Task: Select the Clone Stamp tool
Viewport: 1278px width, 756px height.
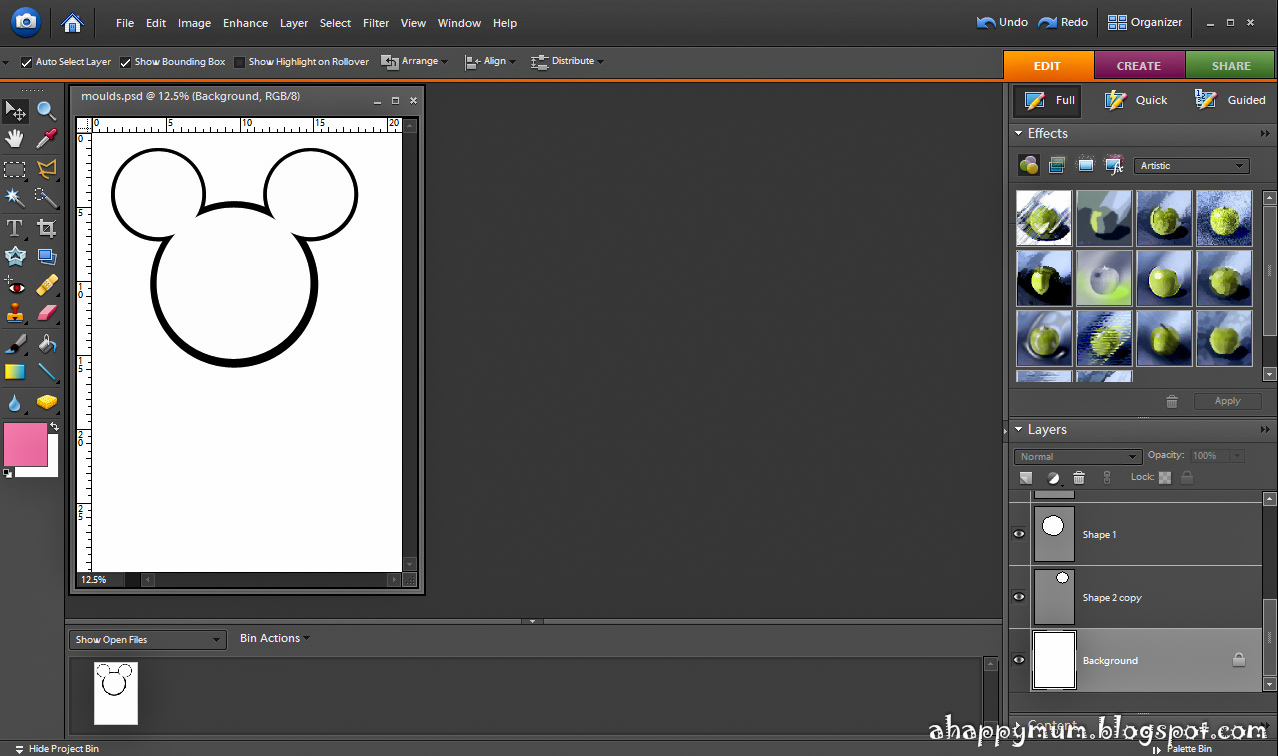Action: coord(15,314)
